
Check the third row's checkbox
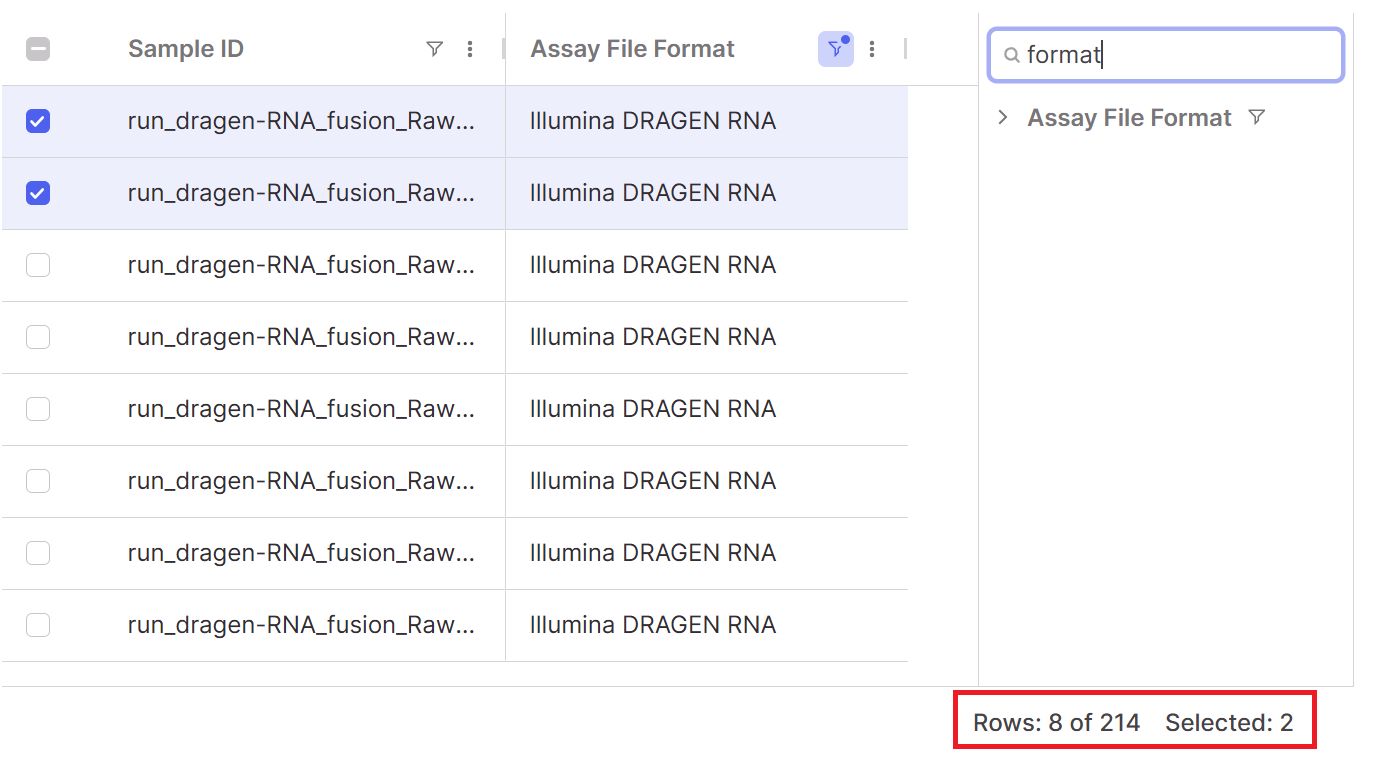coord(38,265)
